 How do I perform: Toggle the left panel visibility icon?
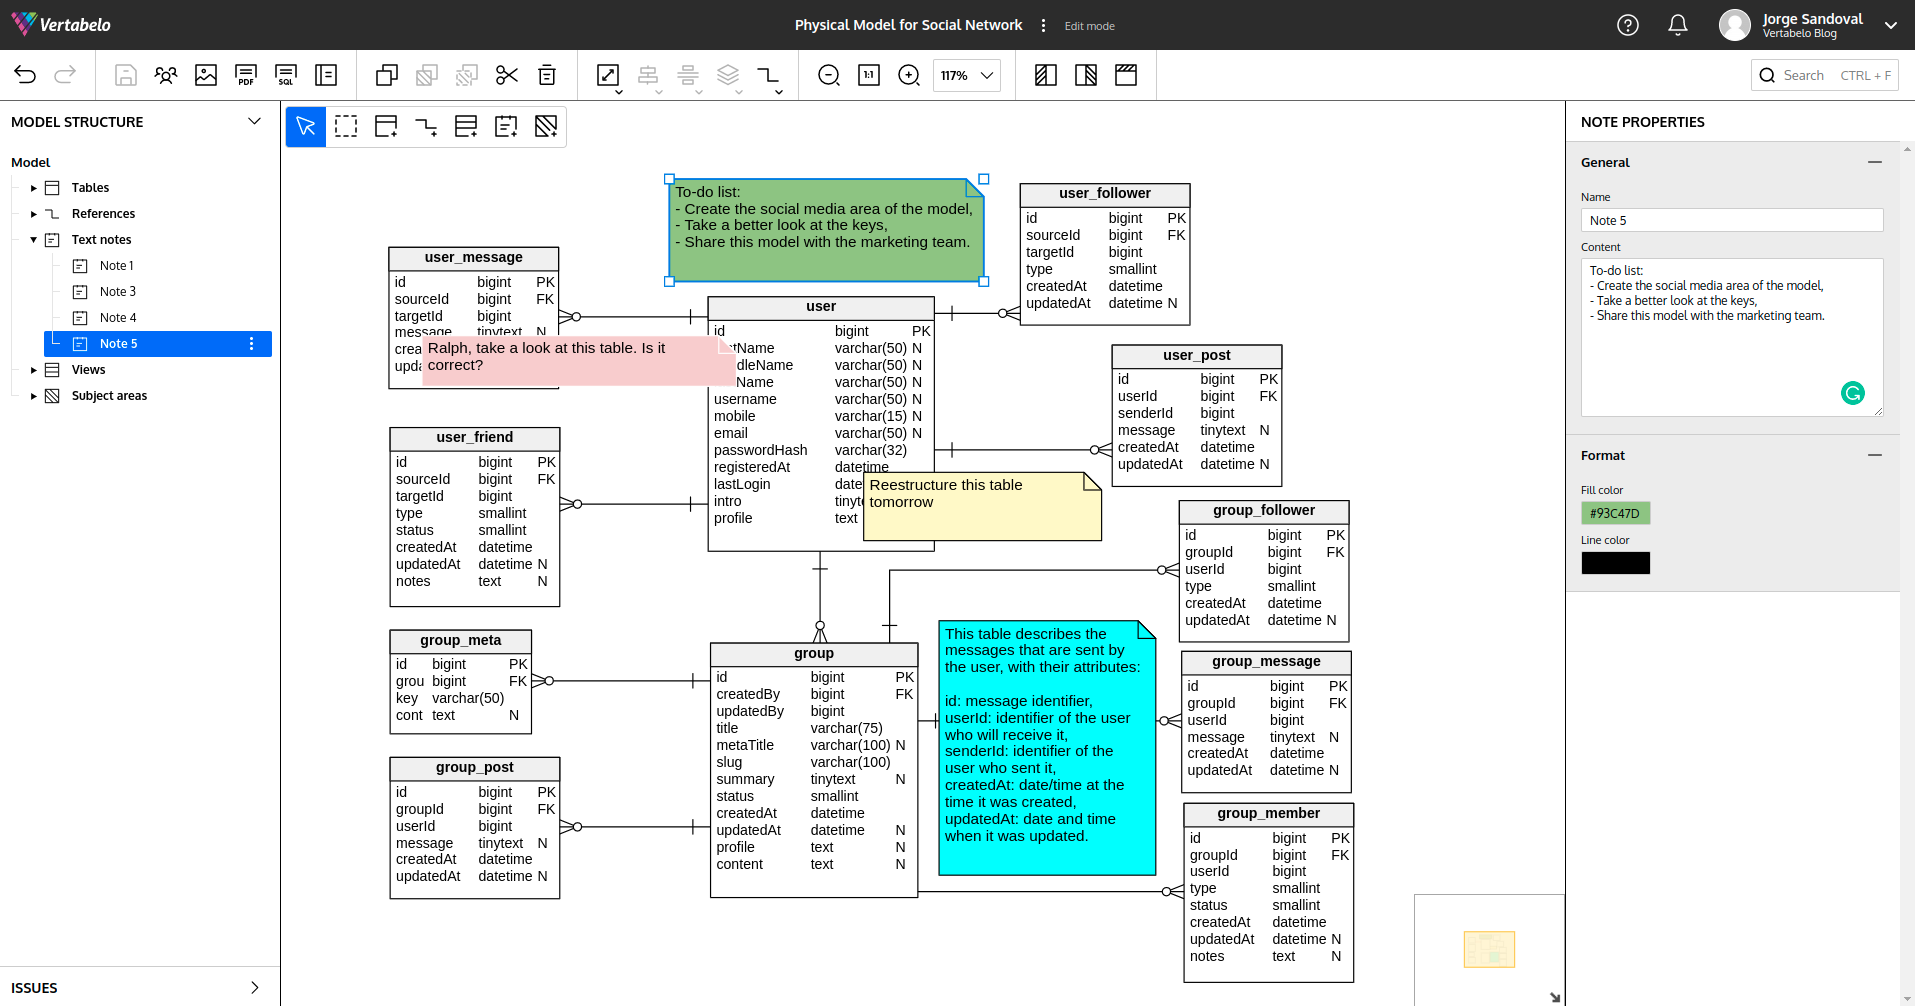[x=1046, y=75]
